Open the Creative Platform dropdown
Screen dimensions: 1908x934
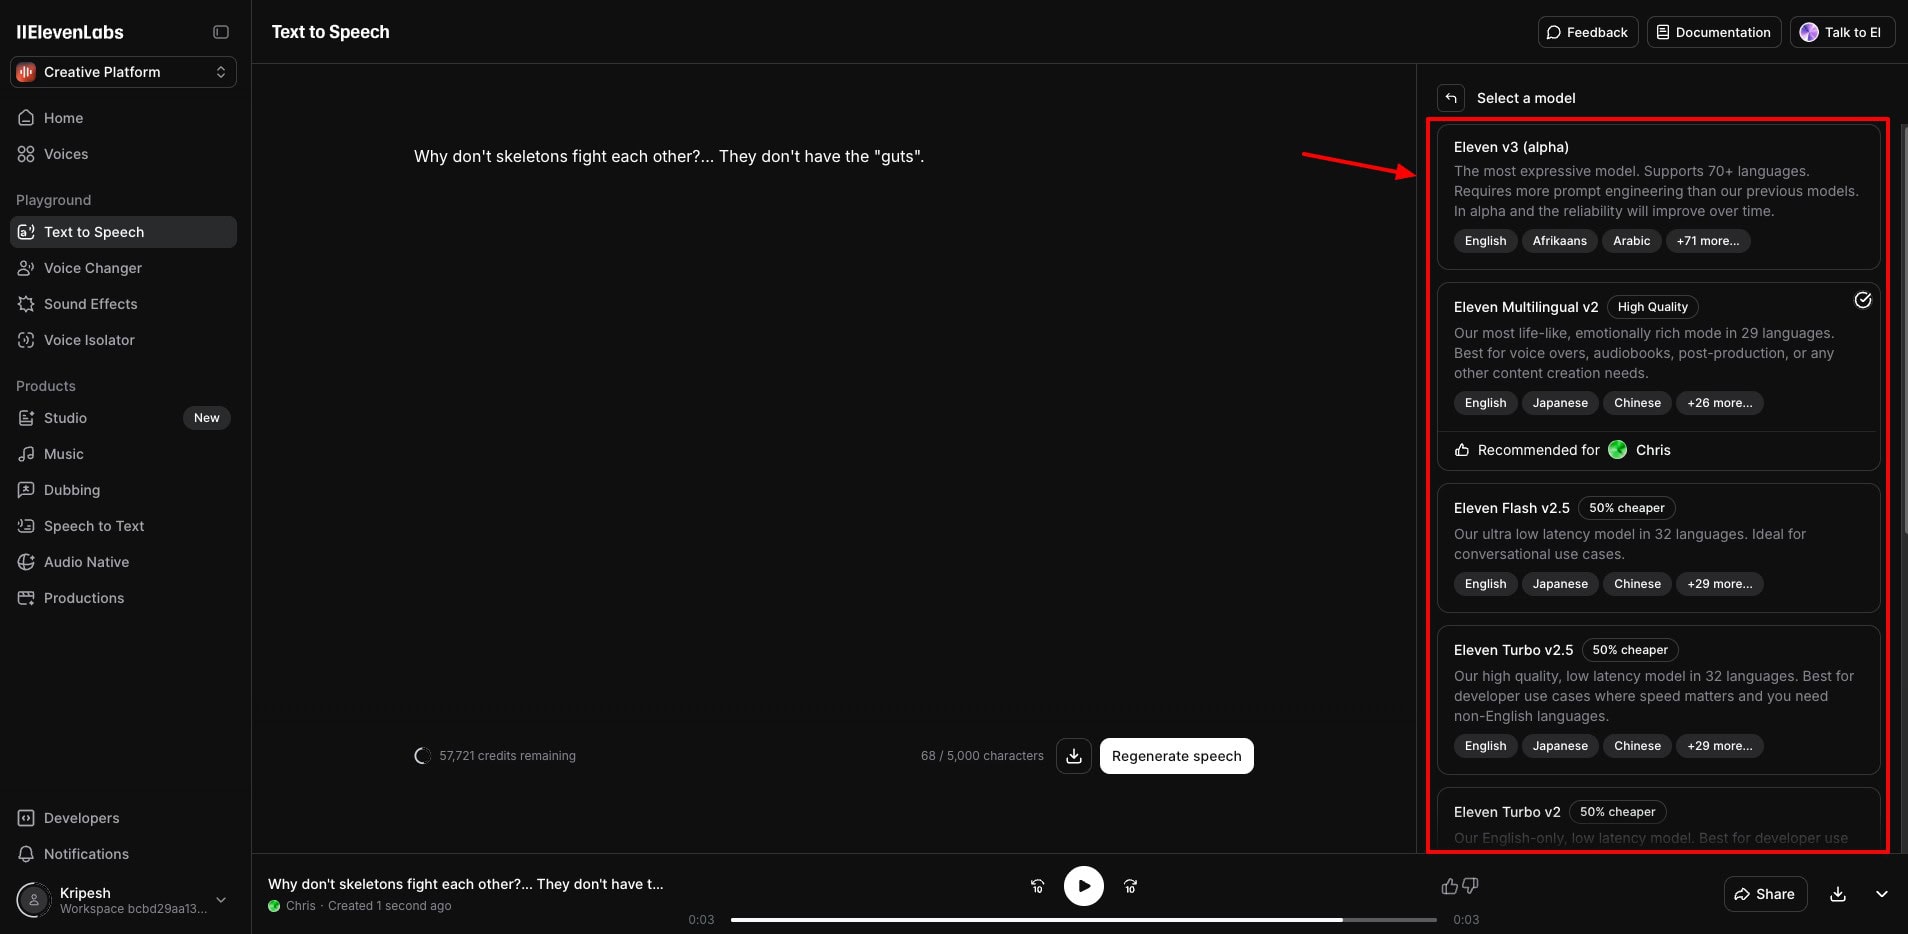point(123,72)
